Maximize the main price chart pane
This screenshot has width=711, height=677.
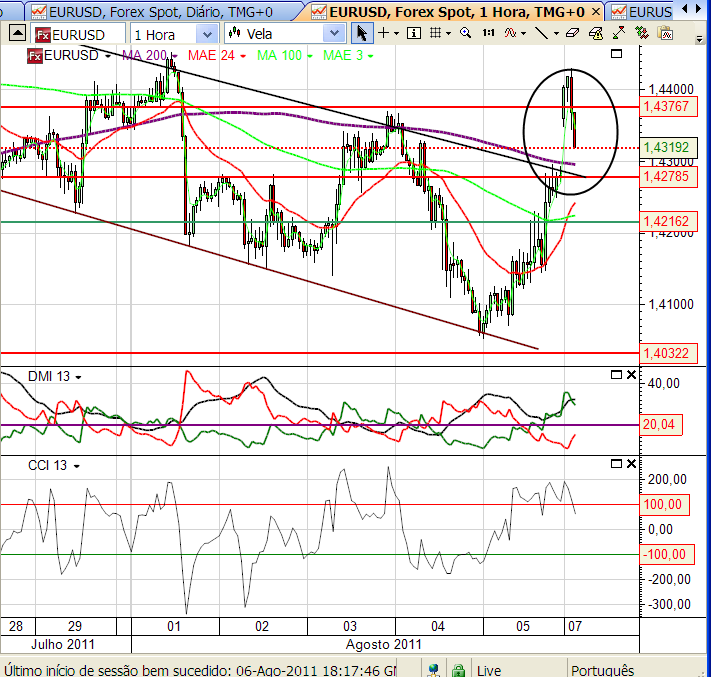click(616, 54)
